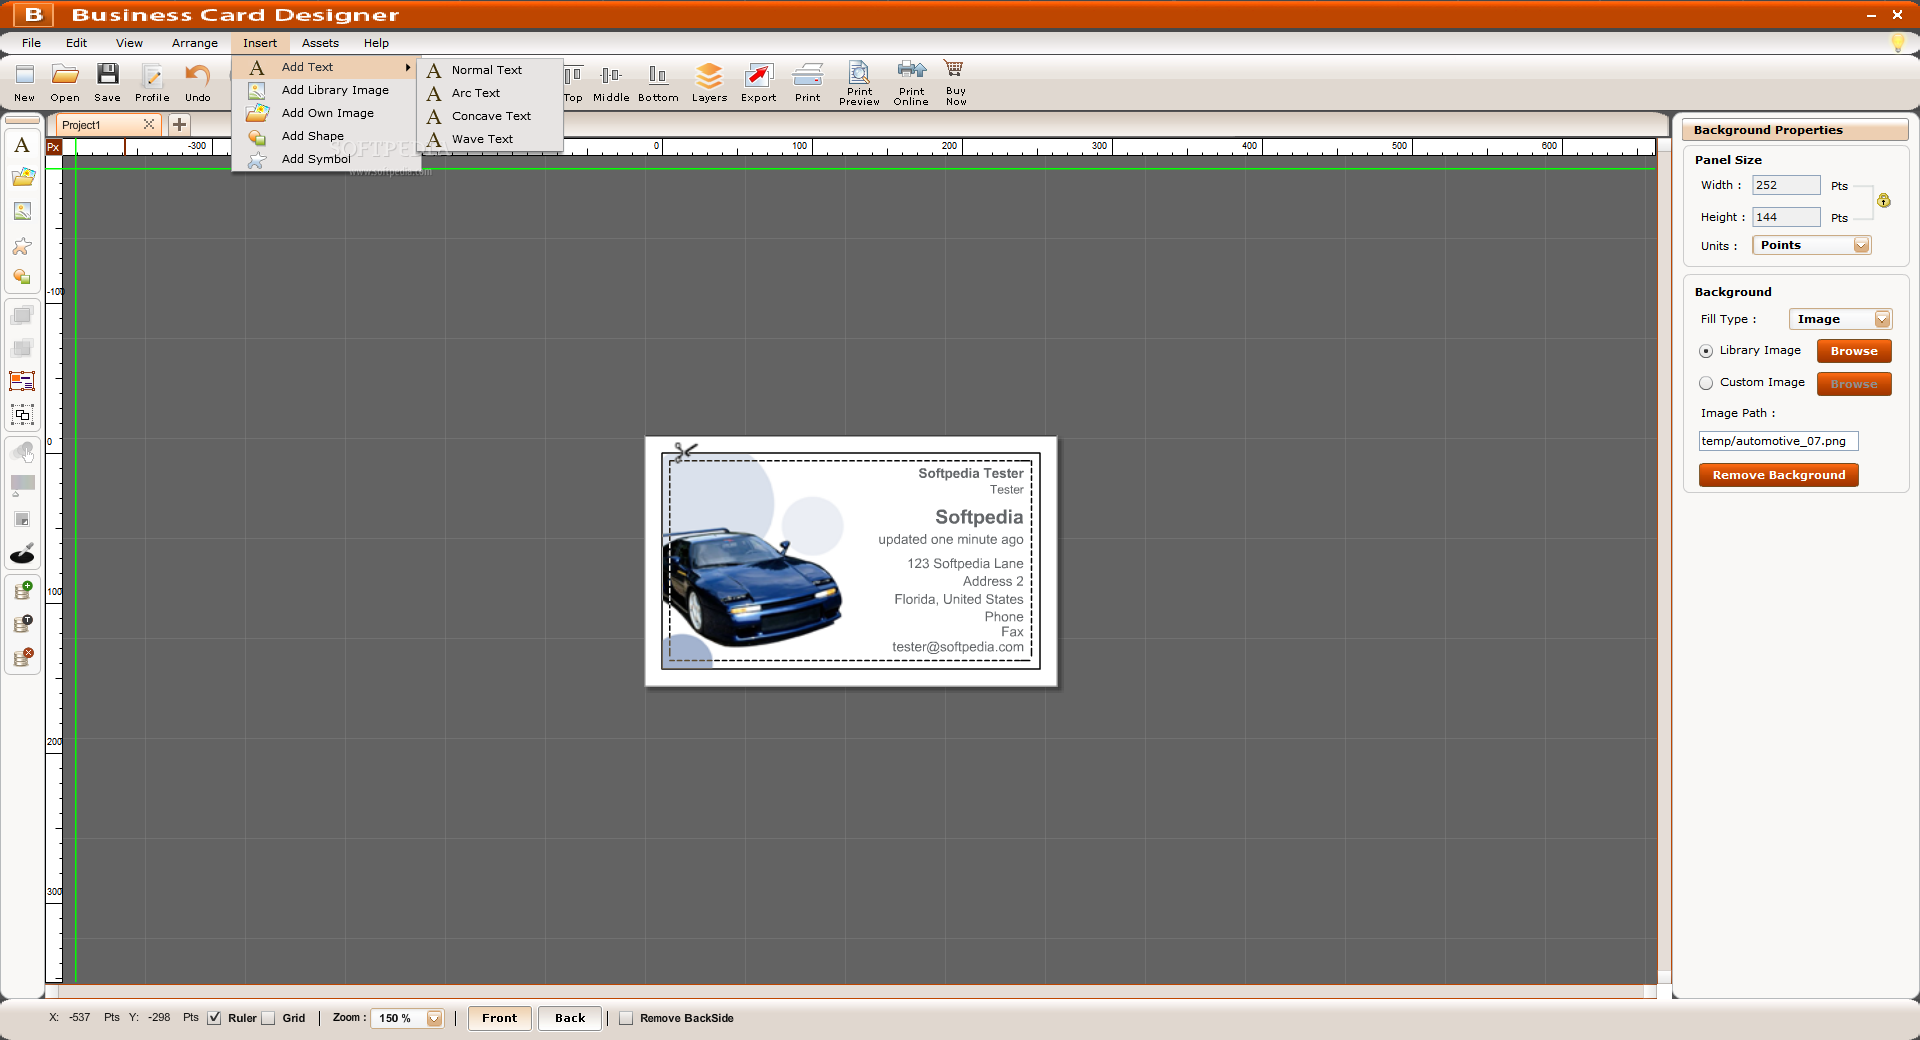Choose Arc Text from the submenu
Viewport: 1920px width, 1040px height.
pos(476,93)
